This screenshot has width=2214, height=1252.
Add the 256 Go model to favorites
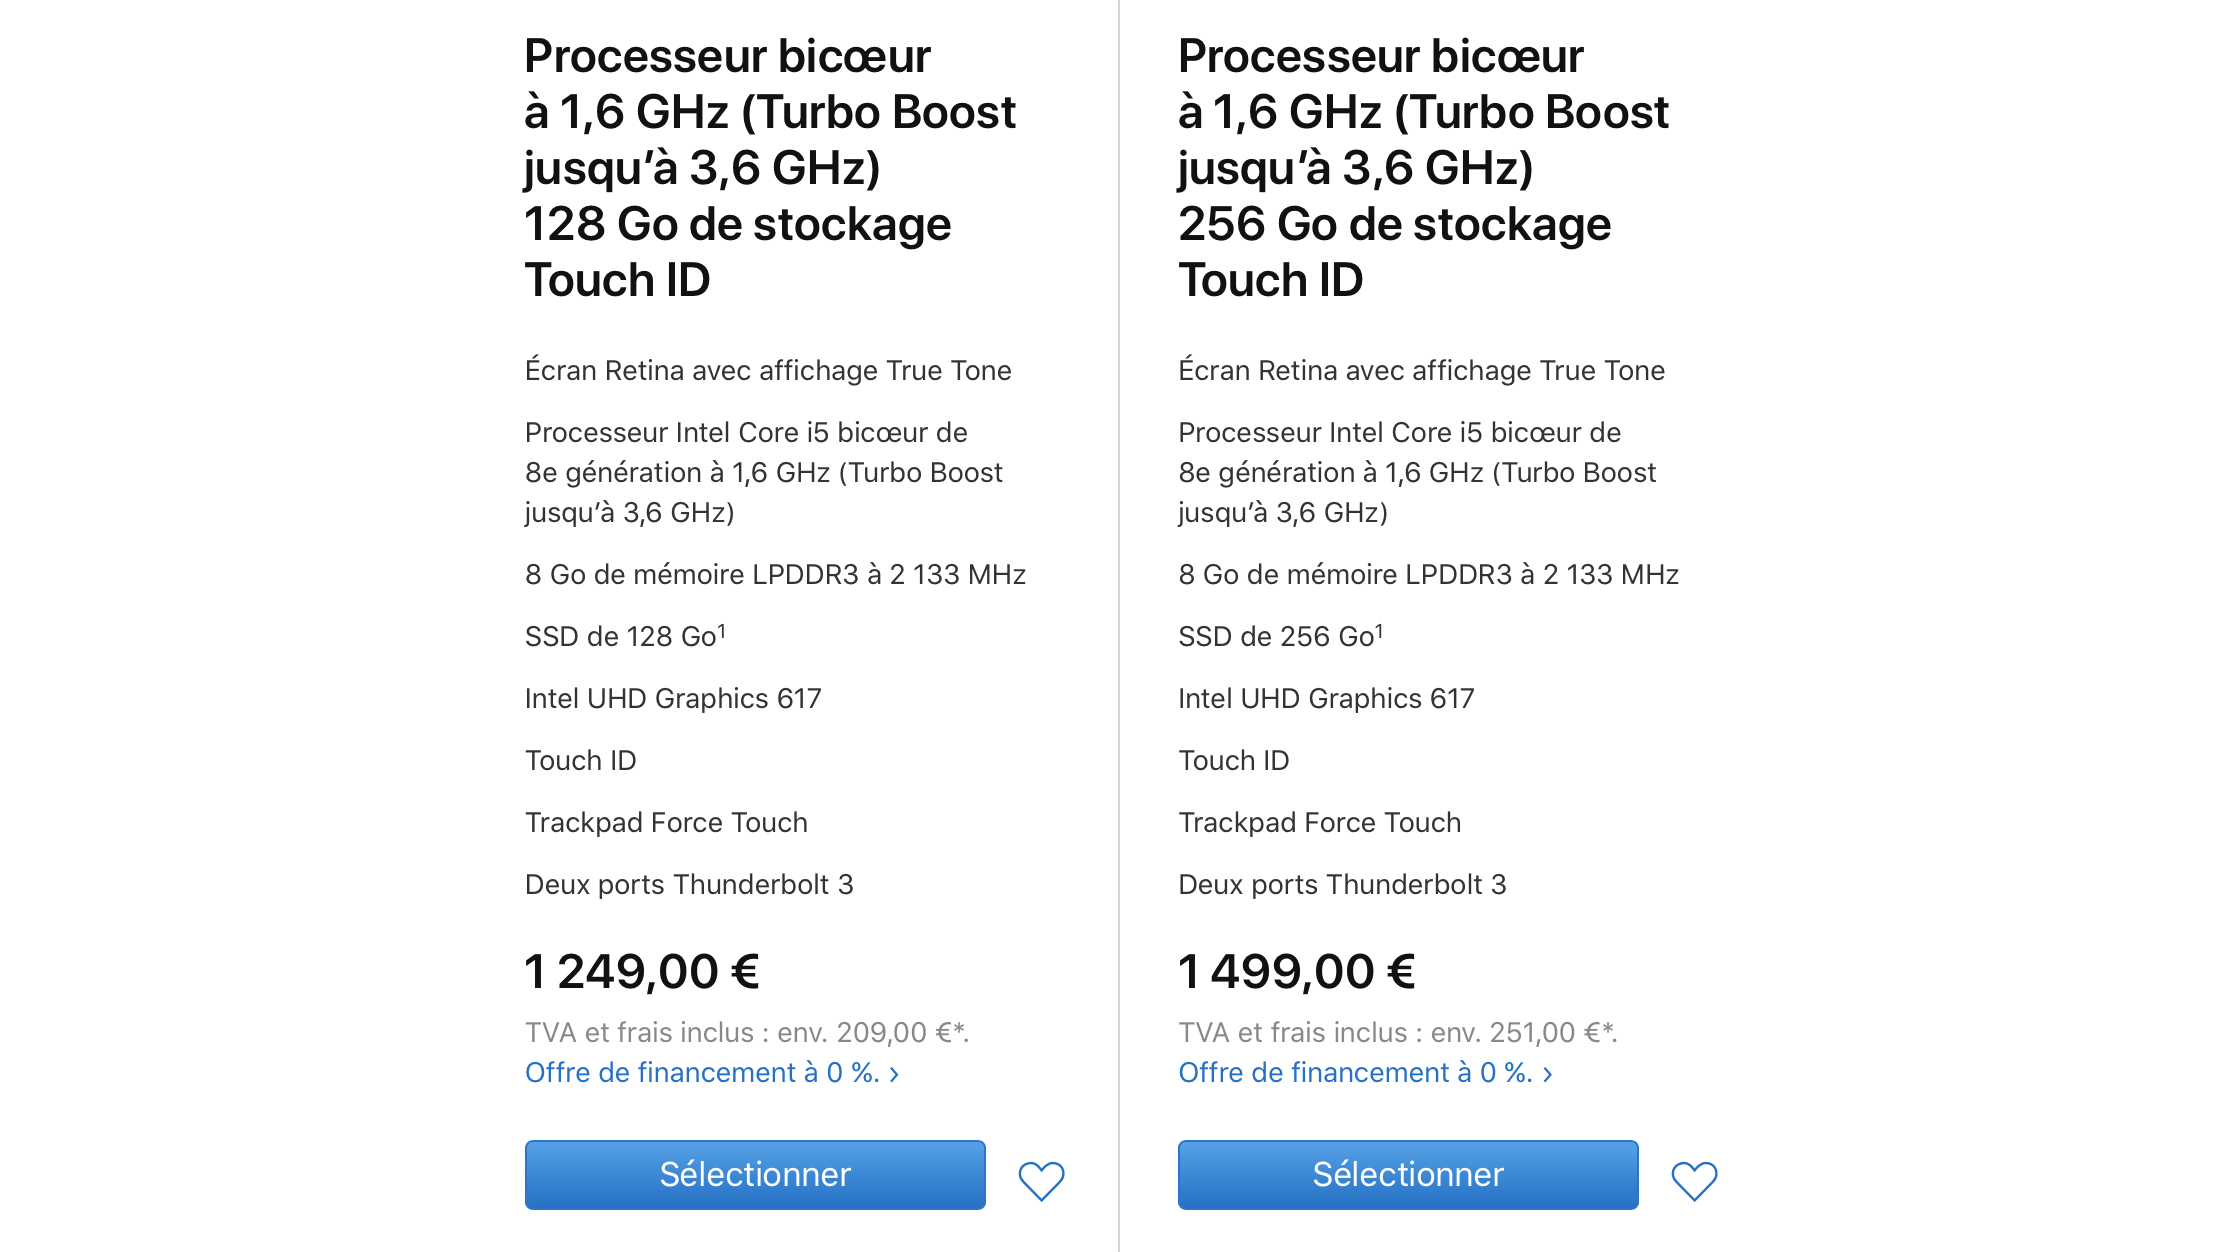[x=1694, y=1181]
